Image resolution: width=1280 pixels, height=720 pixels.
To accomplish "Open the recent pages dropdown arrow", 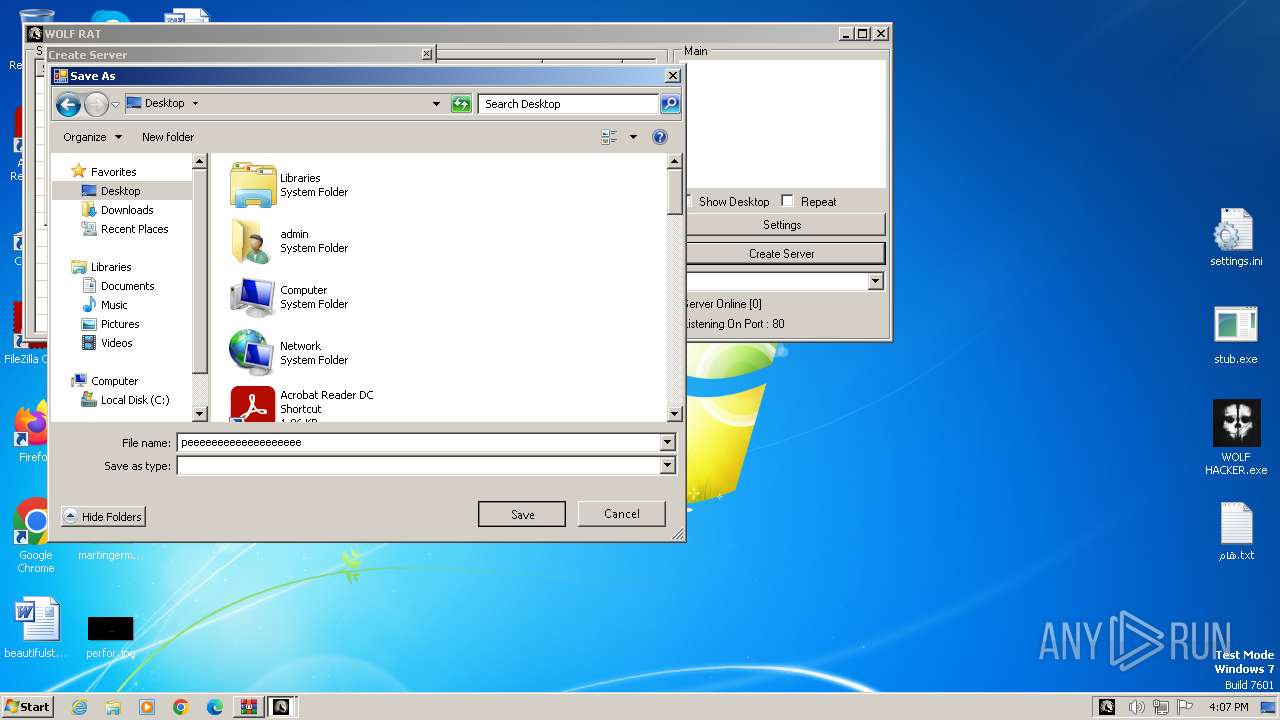I will tap(116, 104).
